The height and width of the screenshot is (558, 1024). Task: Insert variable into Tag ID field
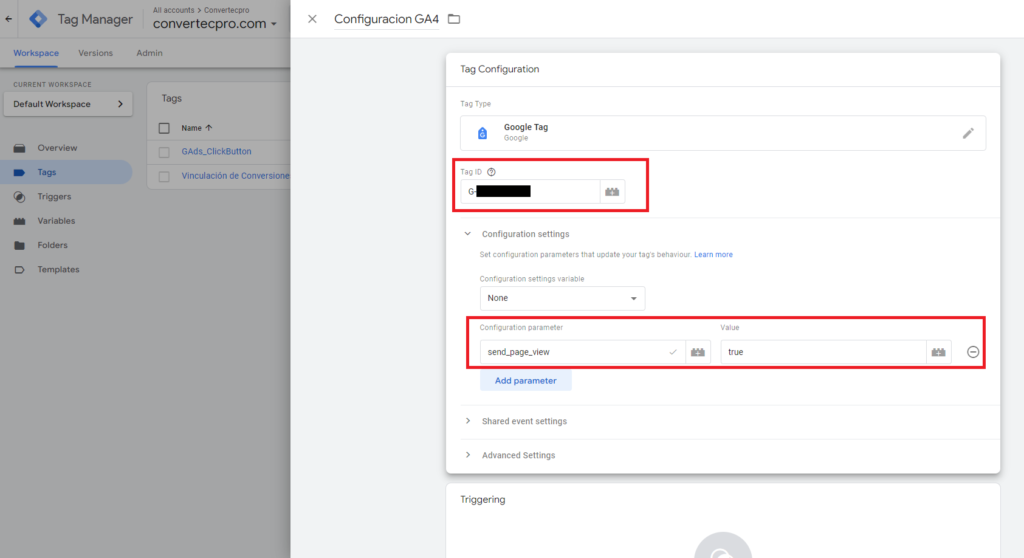612,191
